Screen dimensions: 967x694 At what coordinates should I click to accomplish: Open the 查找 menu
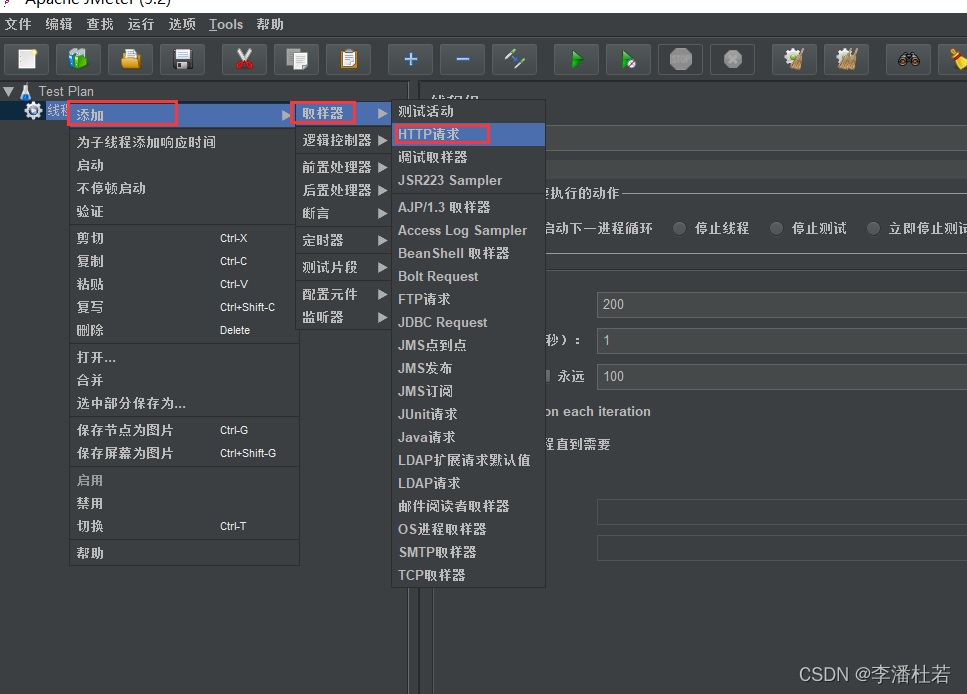click(100, 24)
